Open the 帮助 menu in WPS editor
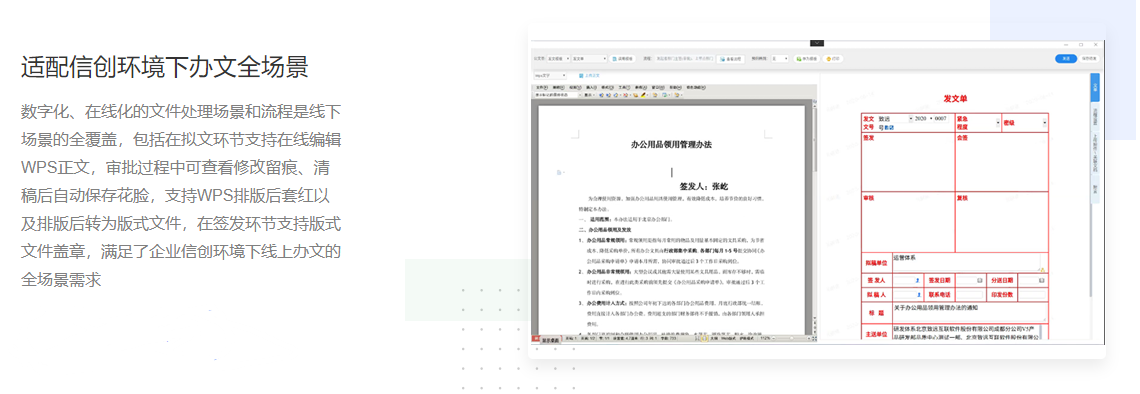 coord(675,87)
